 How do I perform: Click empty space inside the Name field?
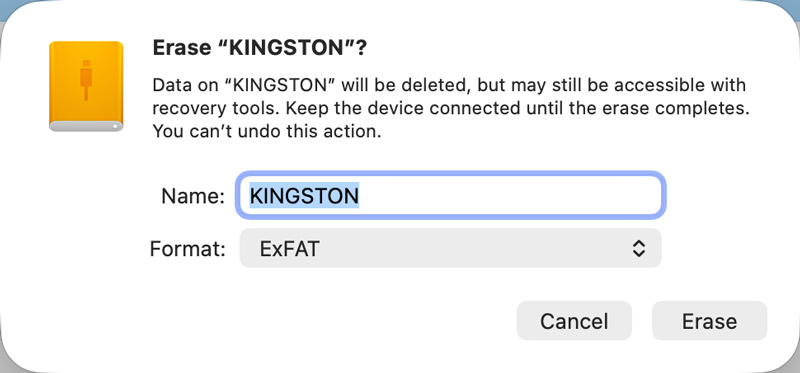[x=510, y=195]
